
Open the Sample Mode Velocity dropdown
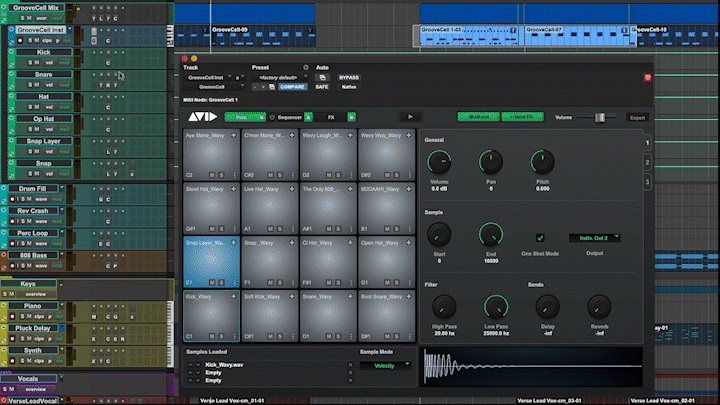pyautogui.click(x=386, y=365)
